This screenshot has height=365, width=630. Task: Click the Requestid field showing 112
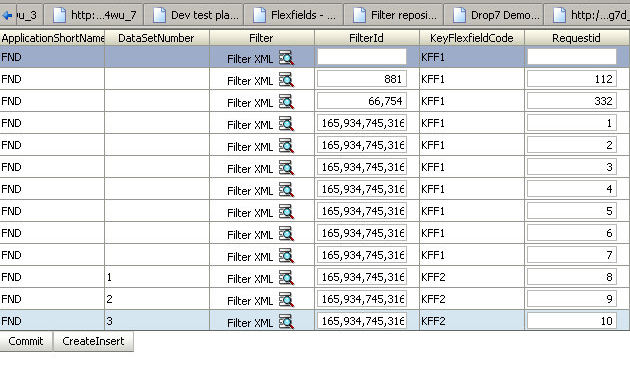coord(572,79)
